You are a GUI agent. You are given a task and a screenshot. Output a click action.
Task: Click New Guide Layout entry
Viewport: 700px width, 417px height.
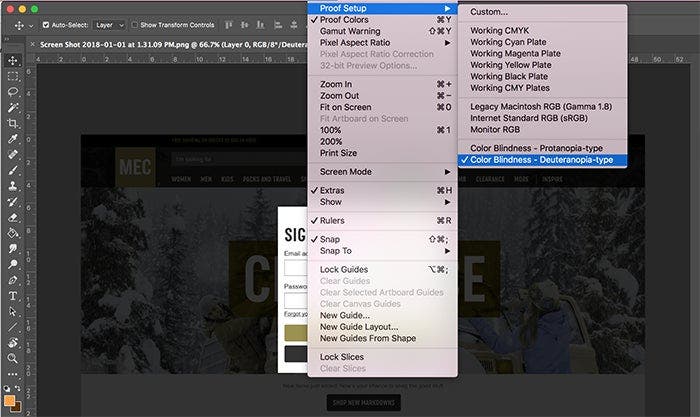[359, 326]
